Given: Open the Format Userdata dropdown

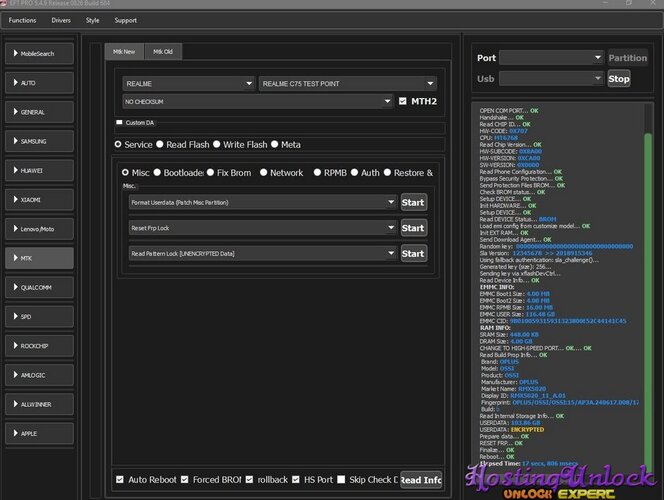Looking at the screenshot, I should pos(263,202).
